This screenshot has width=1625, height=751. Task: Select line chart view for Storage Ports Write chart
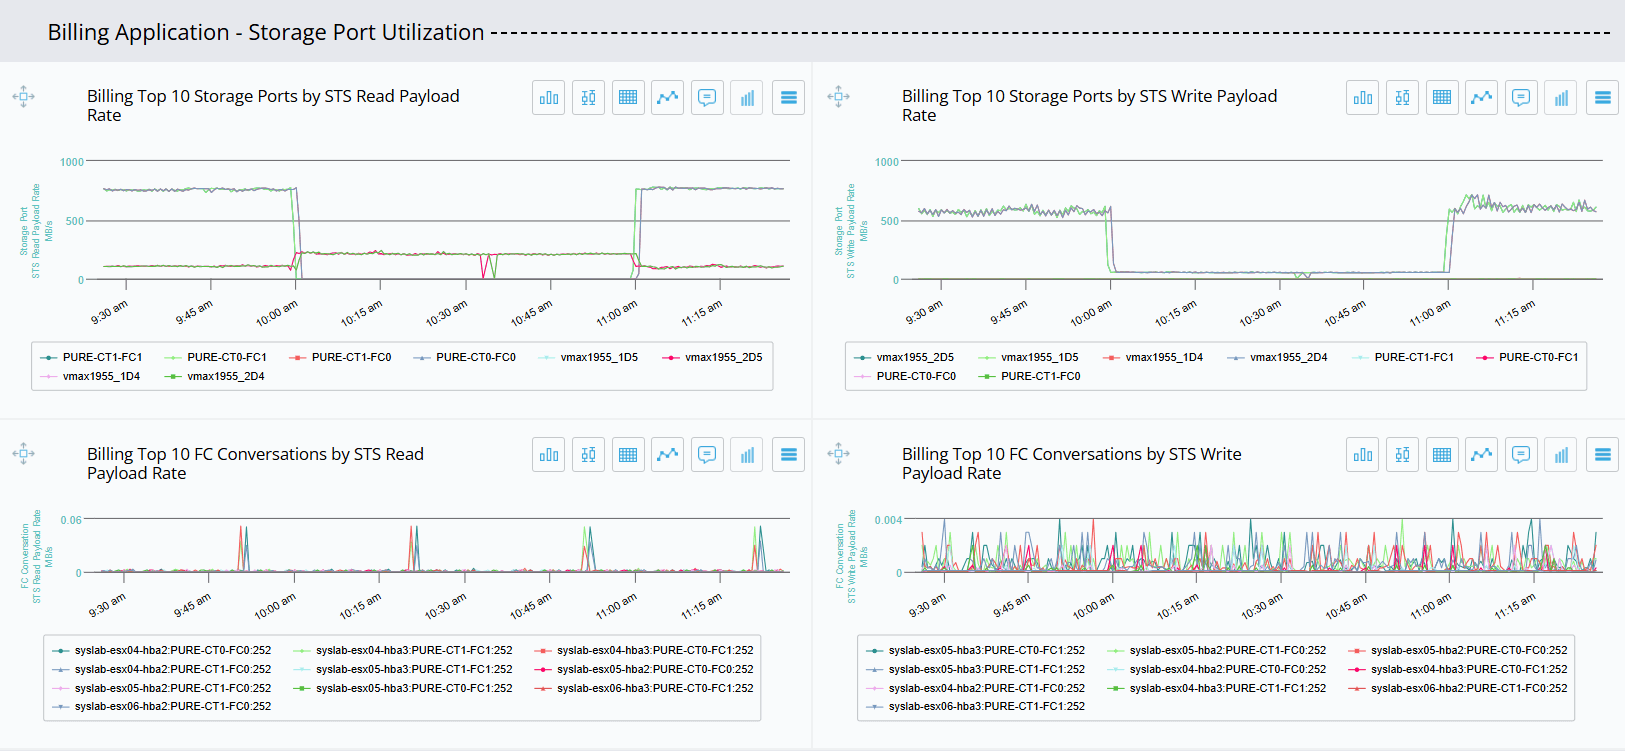coord(1481,97)
